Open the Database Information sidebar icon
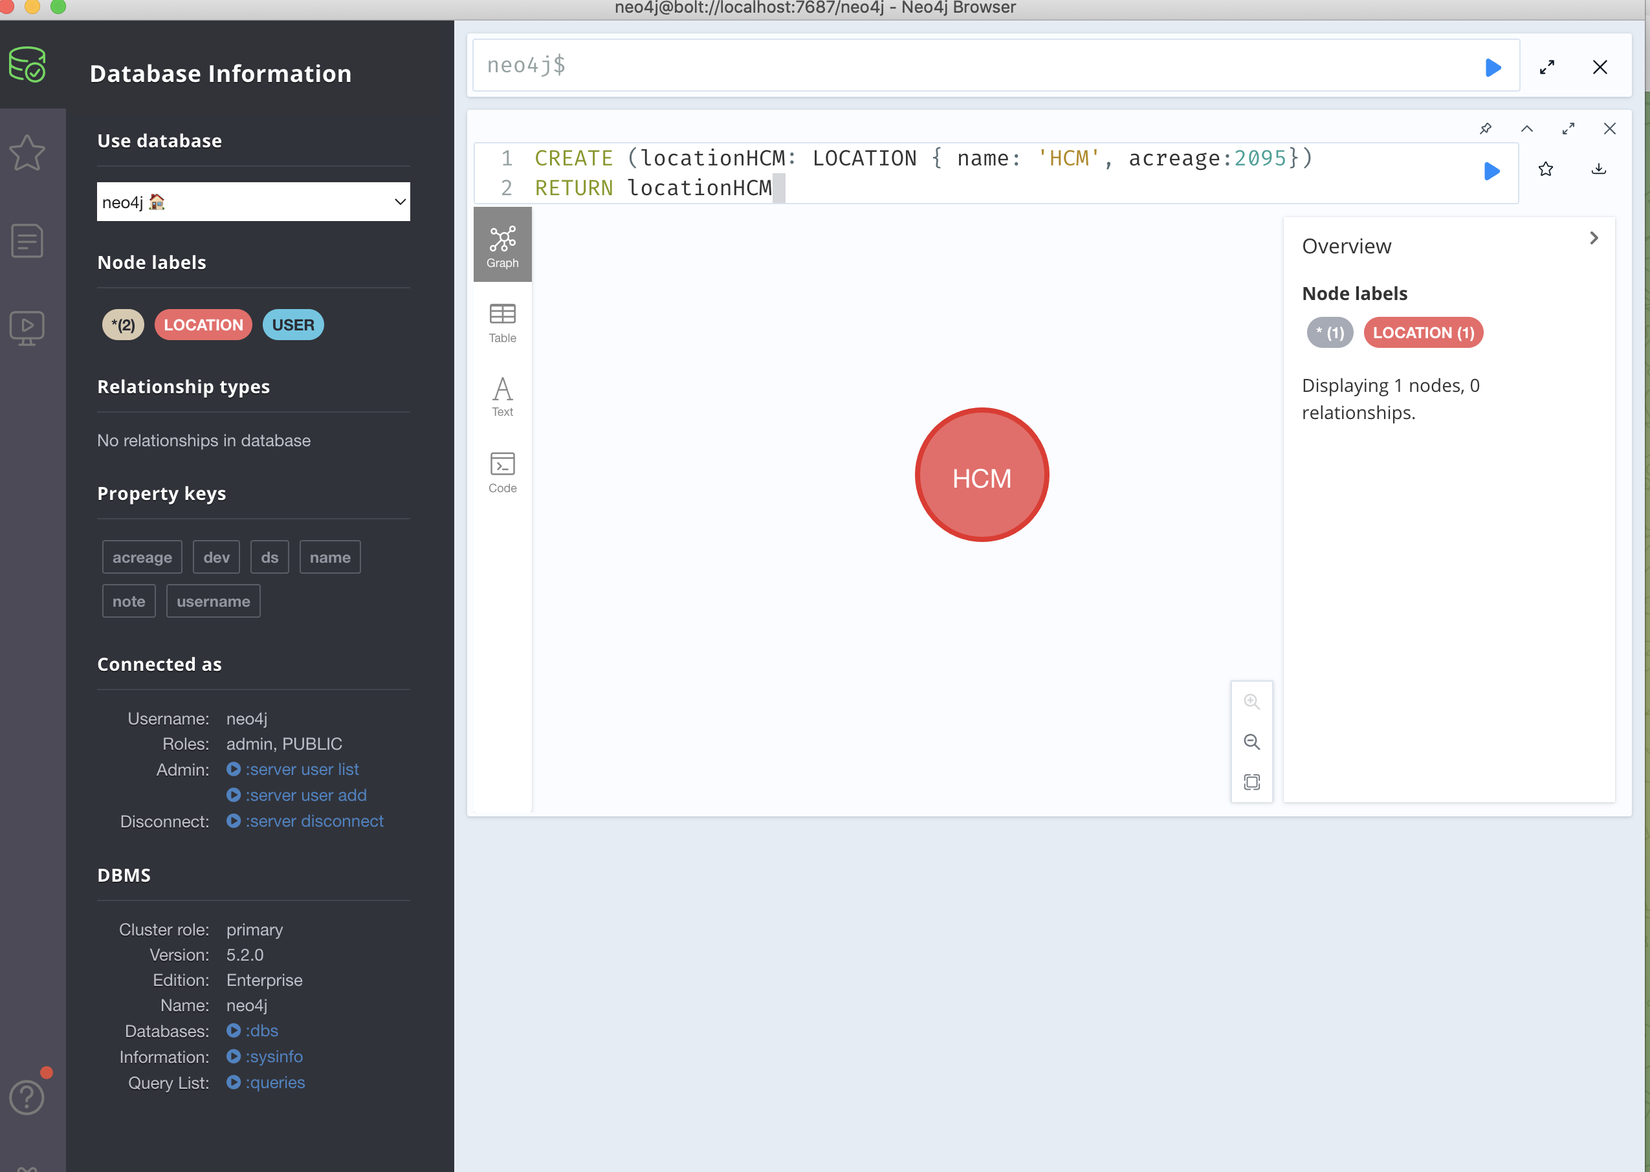Image resolution: width=1650 pixels, height=1172 pixels. coord(27,65)
